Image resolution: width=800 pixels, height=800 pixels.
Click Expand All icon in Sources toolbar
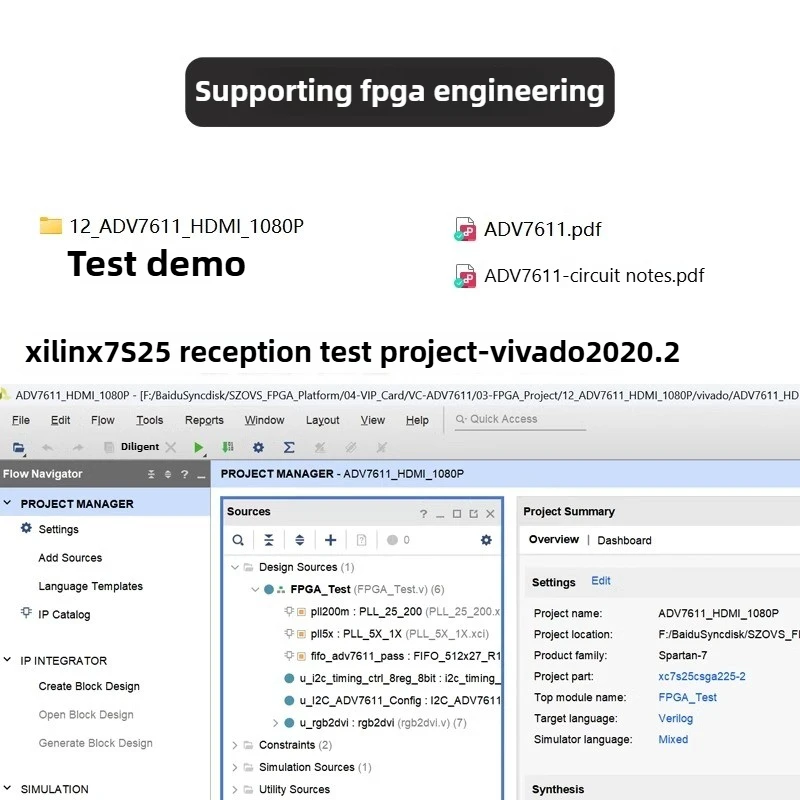click(x=299, y=540)
